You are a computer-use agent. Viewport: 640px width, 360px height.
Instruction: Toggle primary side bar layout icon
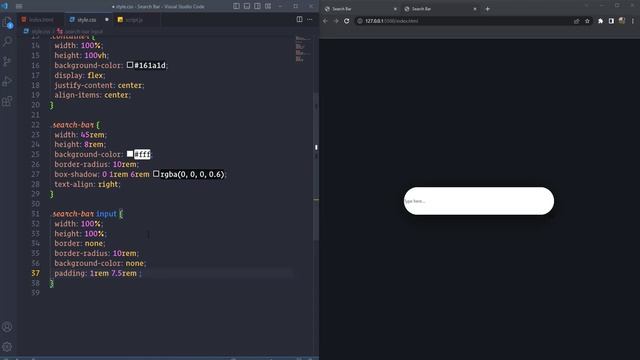(x=236, y=6)
